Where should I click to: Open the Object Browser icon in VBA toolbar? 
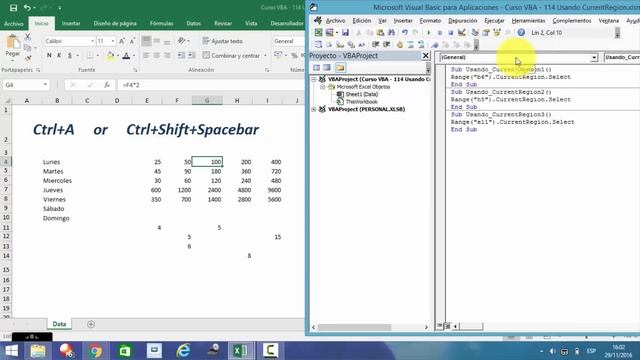point(497,33)
